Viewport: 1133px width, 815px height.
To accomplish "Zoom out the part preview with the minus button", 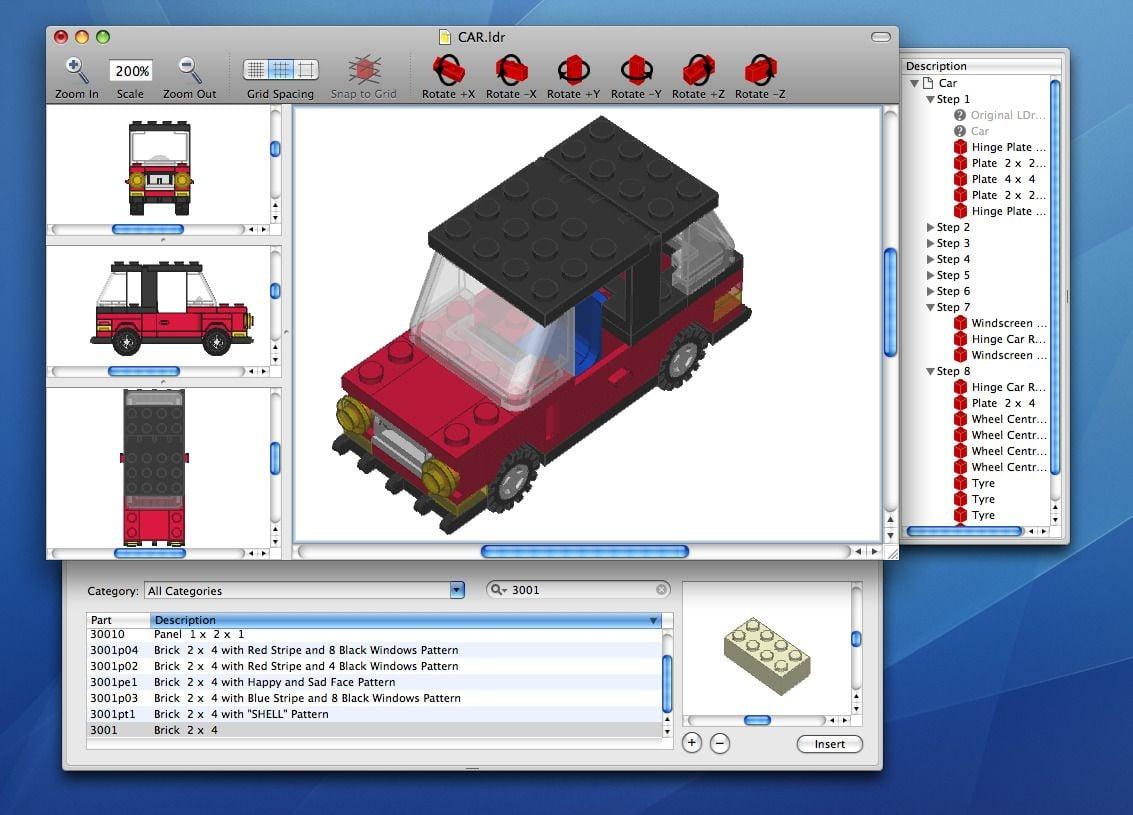I will [720, 743].
